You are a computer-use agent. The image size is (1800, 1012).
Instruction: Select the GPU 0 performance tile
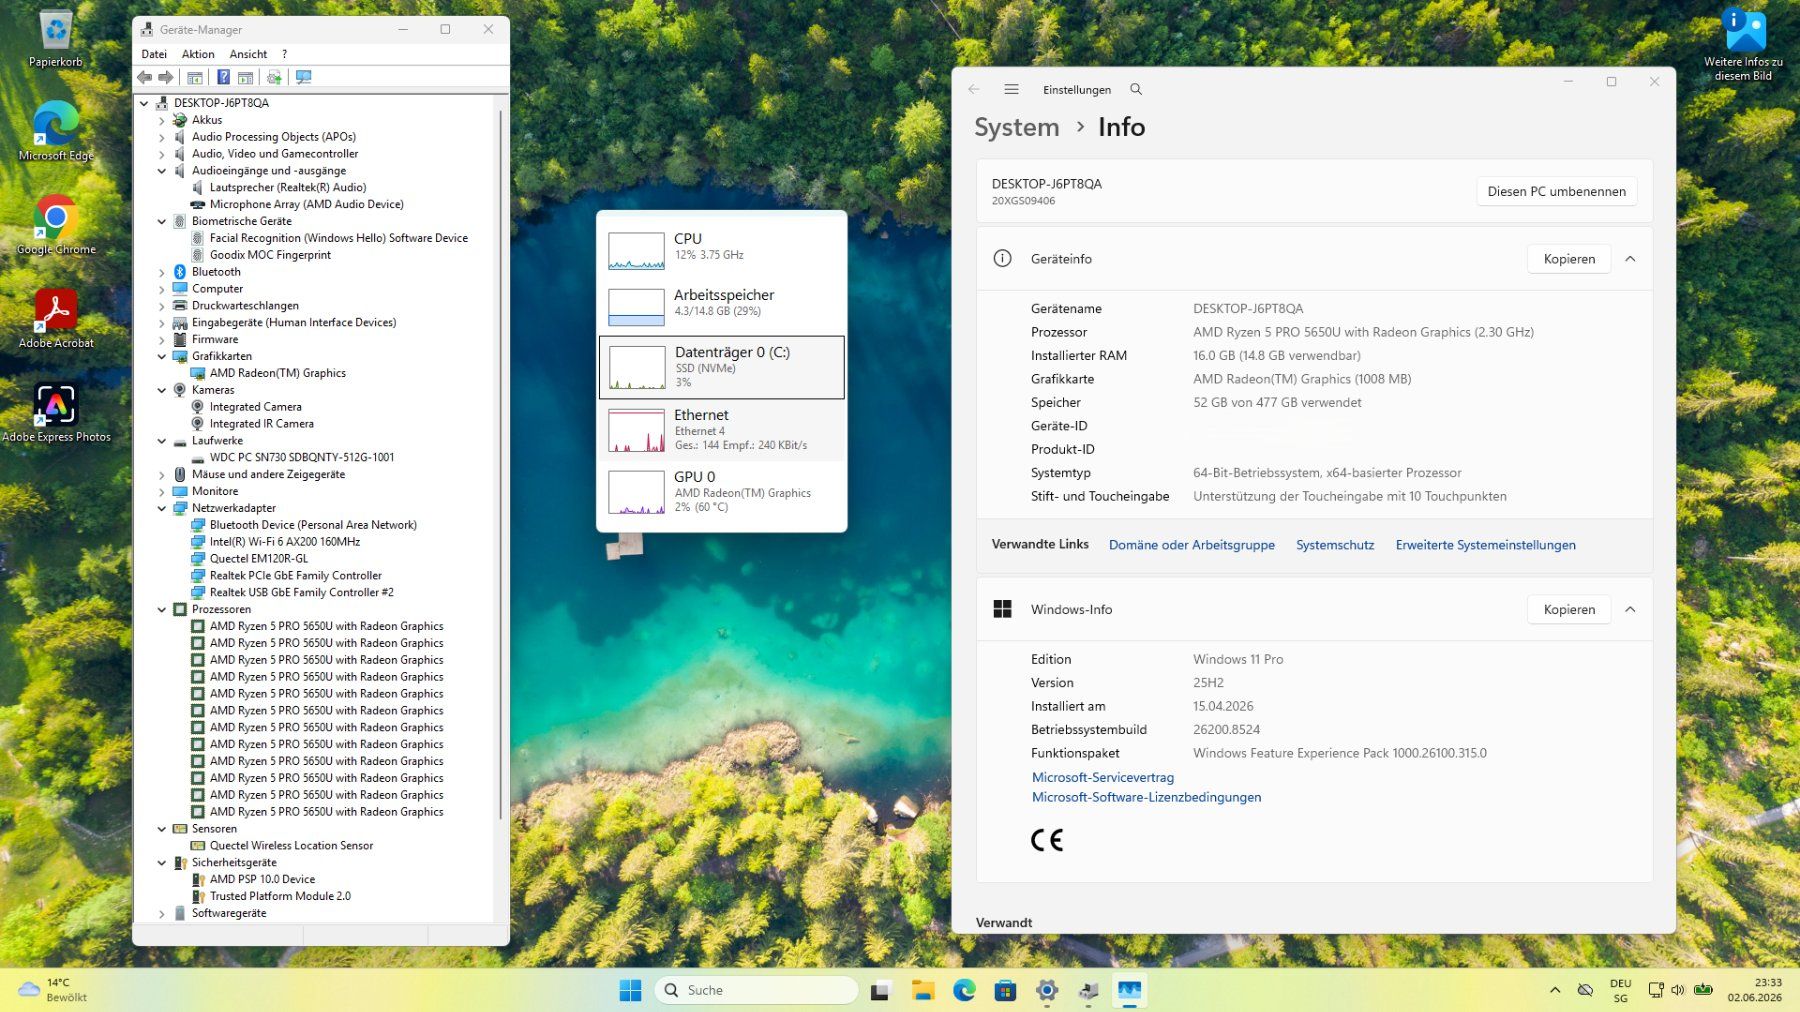tap(721, 492)
